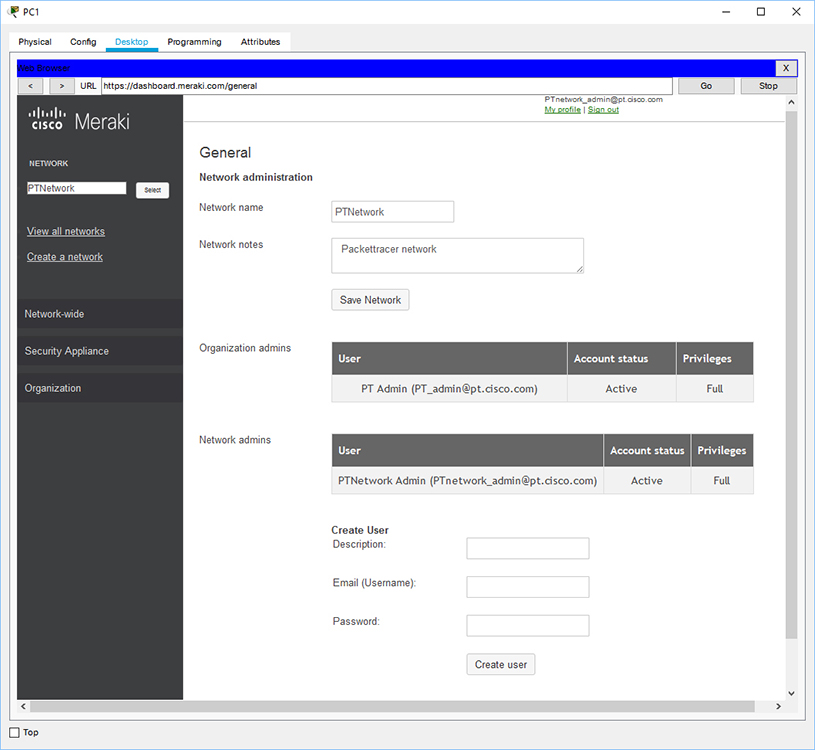Click the Network name input field
This screenshot has width=815, height=750.
pos(392,212)
